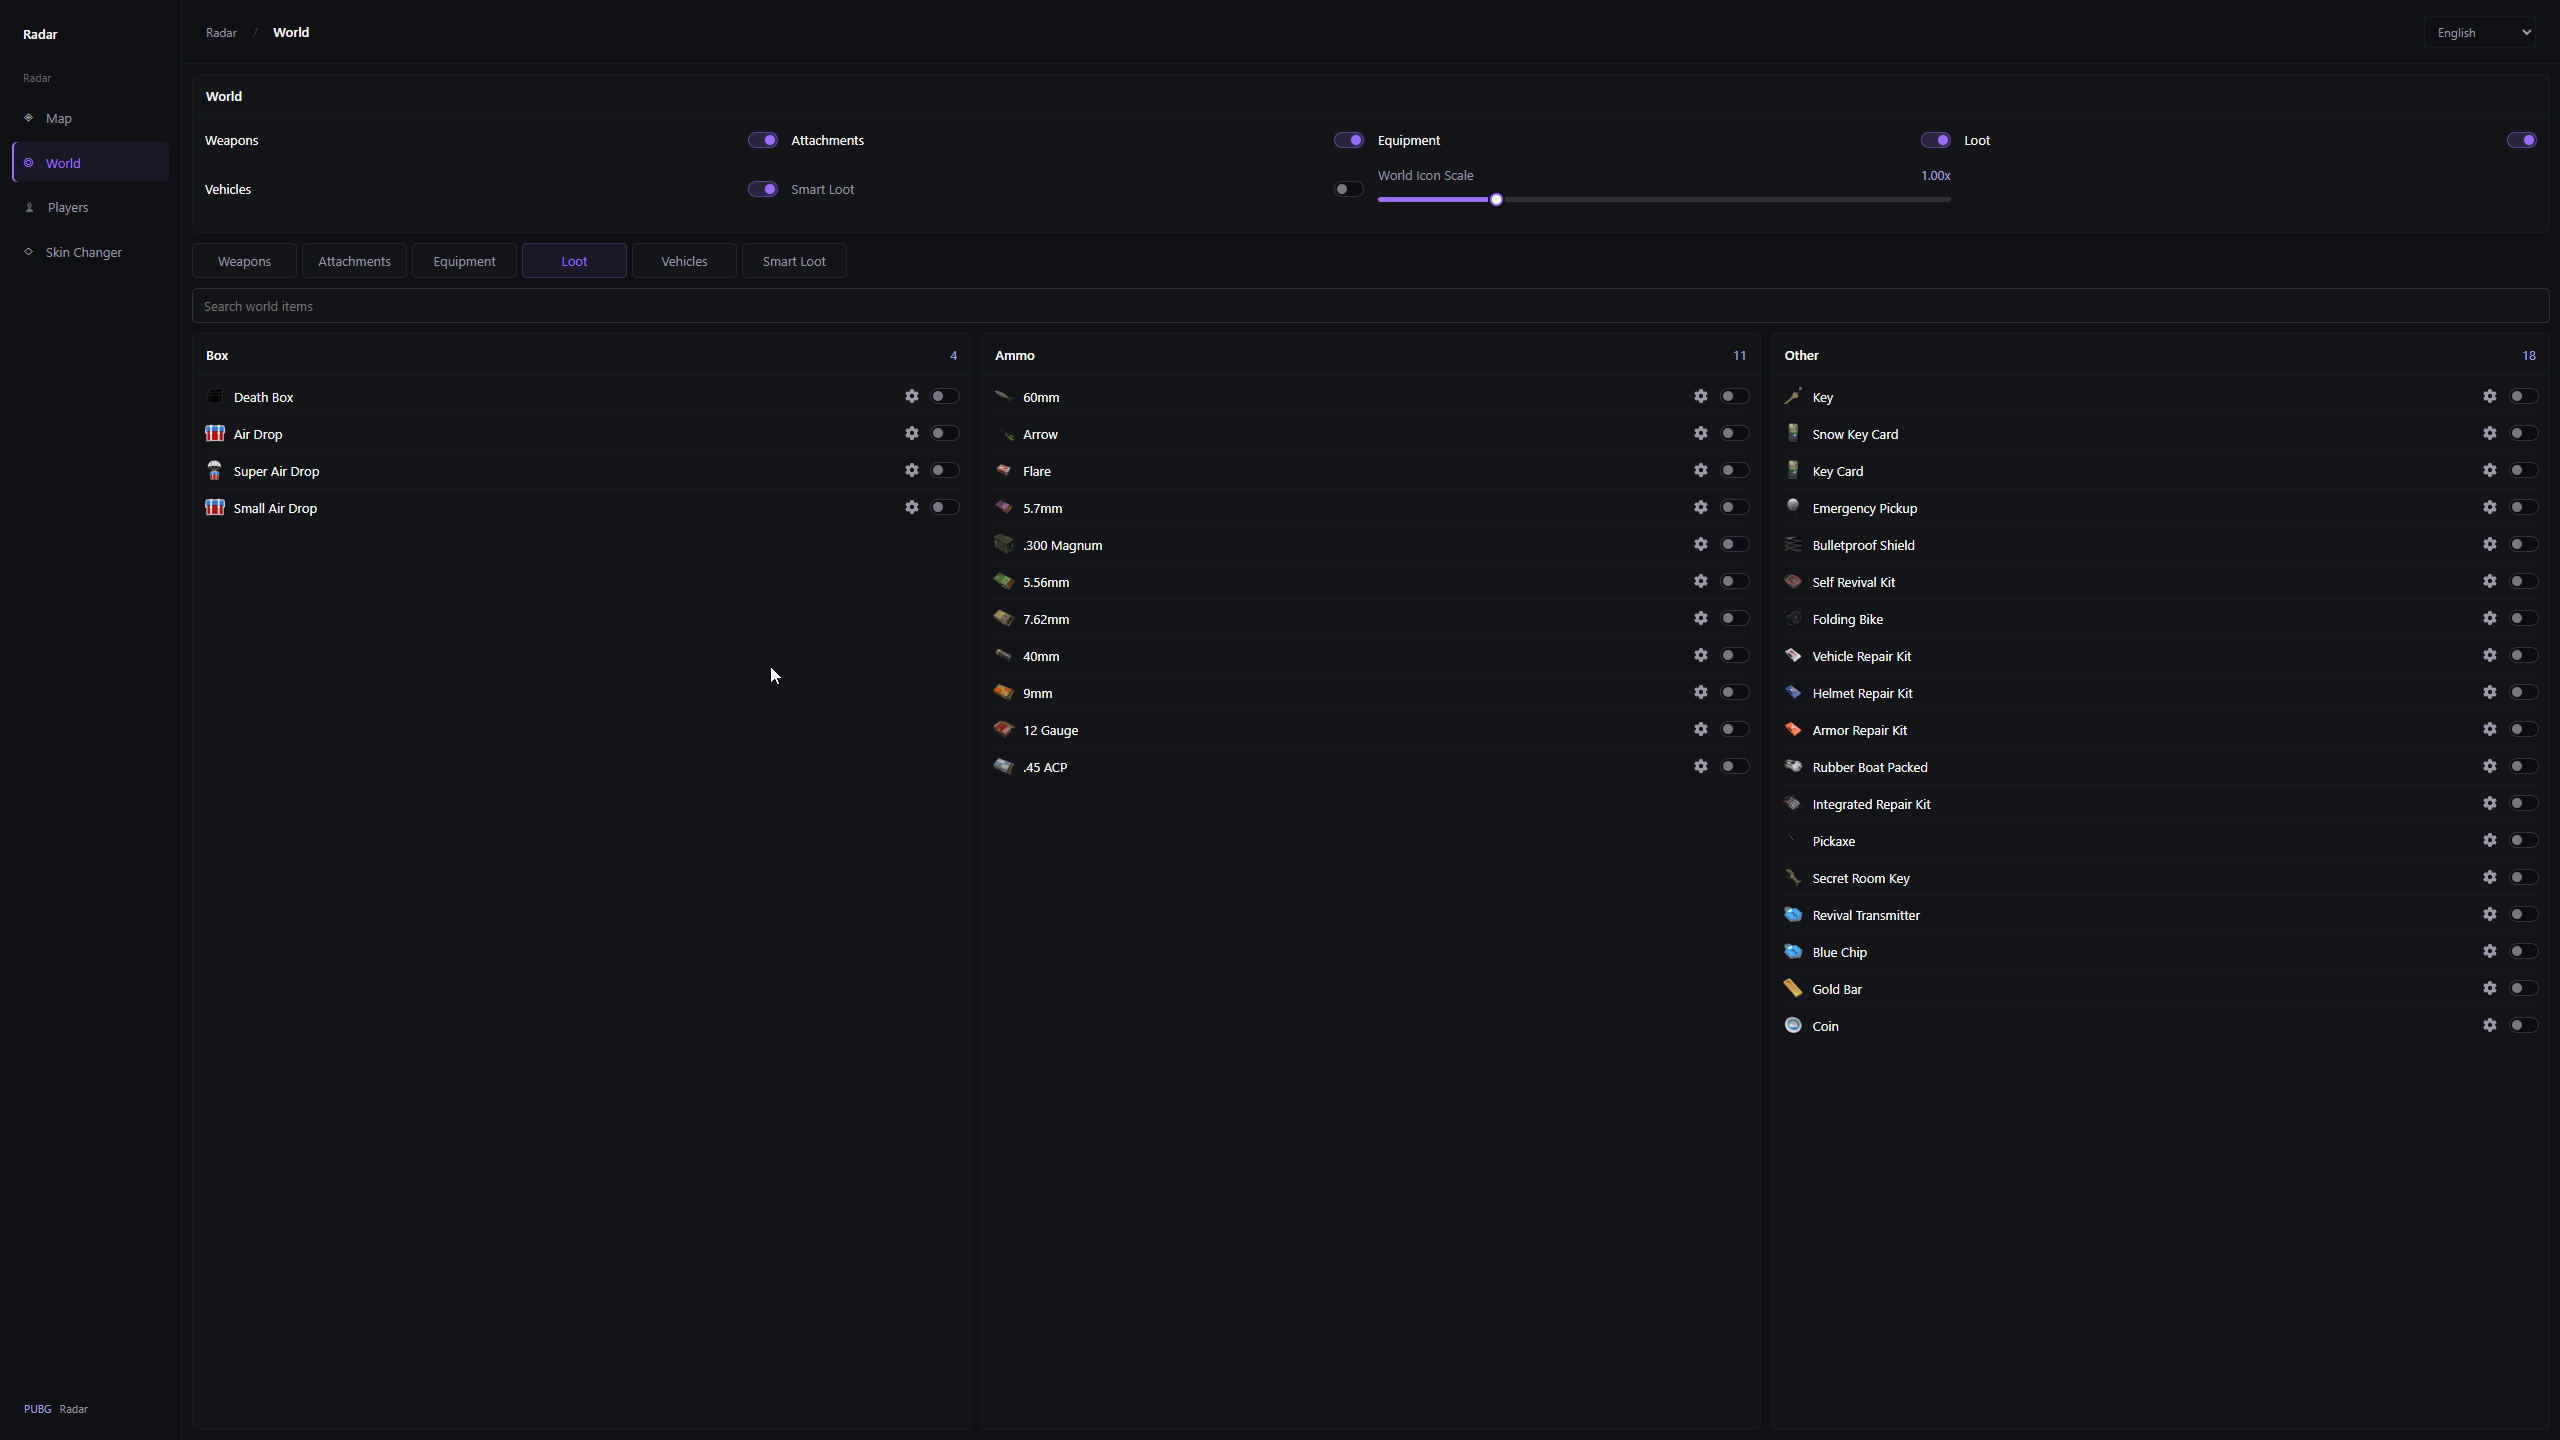Enable the Death Box toggle
Screen dimensions: 2560x1440
[944, 396]
